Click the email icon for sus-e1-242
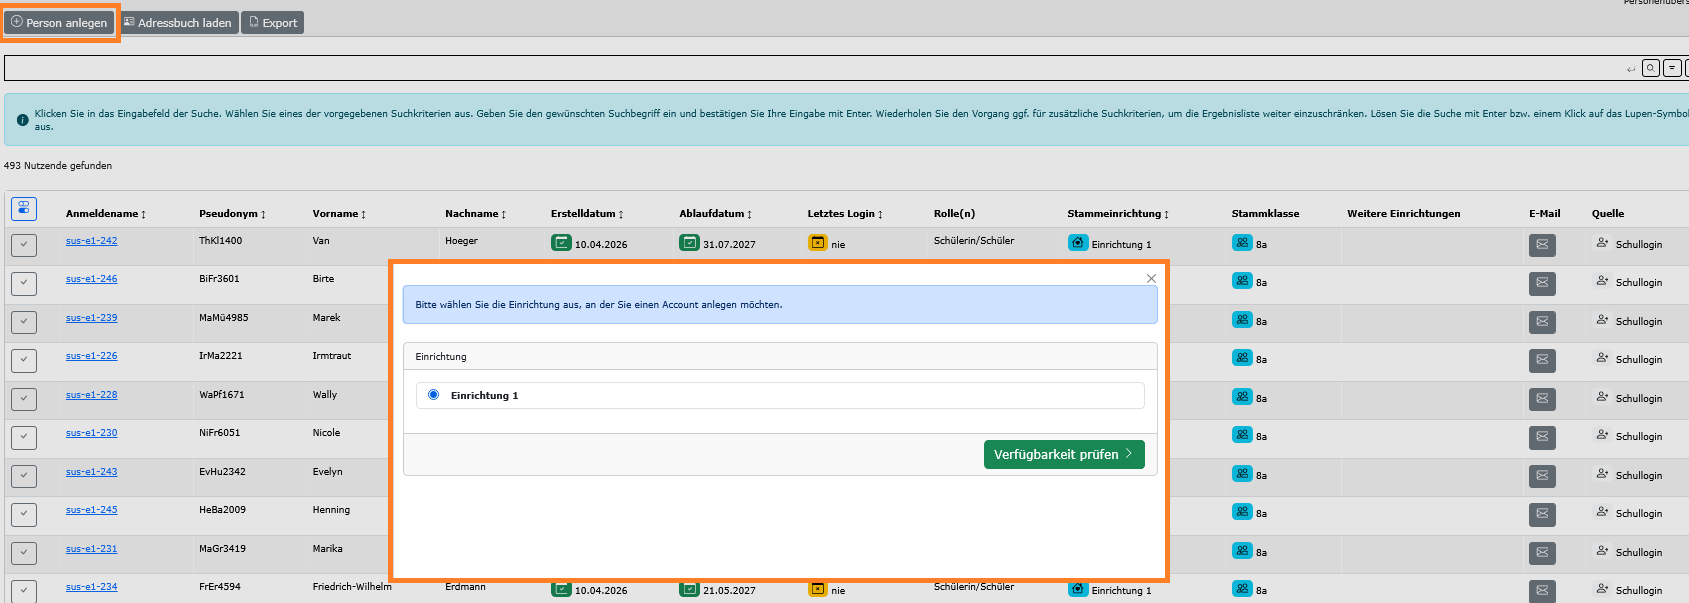The width and height of the screenshot is (1689, 603). 1542,245
